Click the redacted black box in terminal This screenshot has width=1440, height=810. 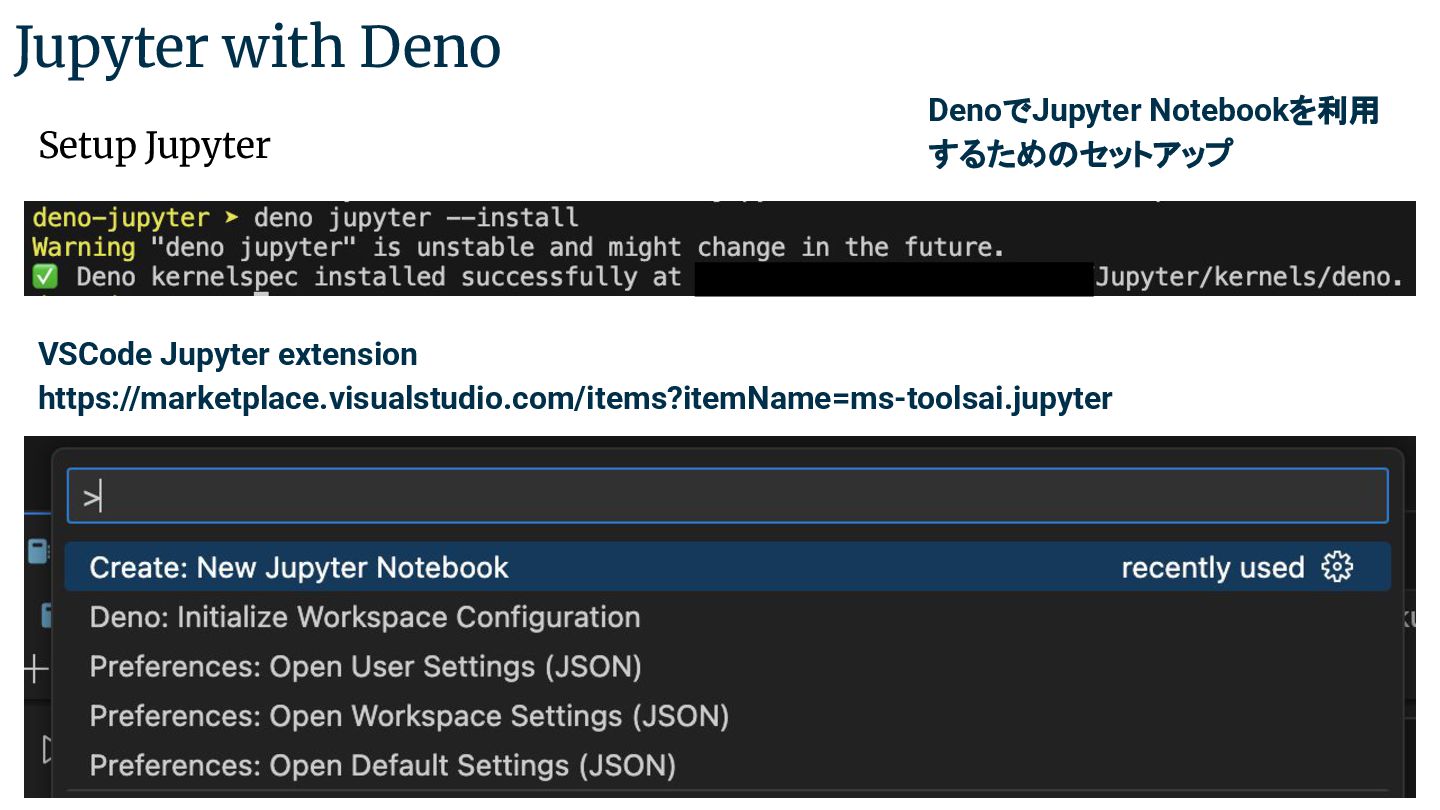coord(893,279)
